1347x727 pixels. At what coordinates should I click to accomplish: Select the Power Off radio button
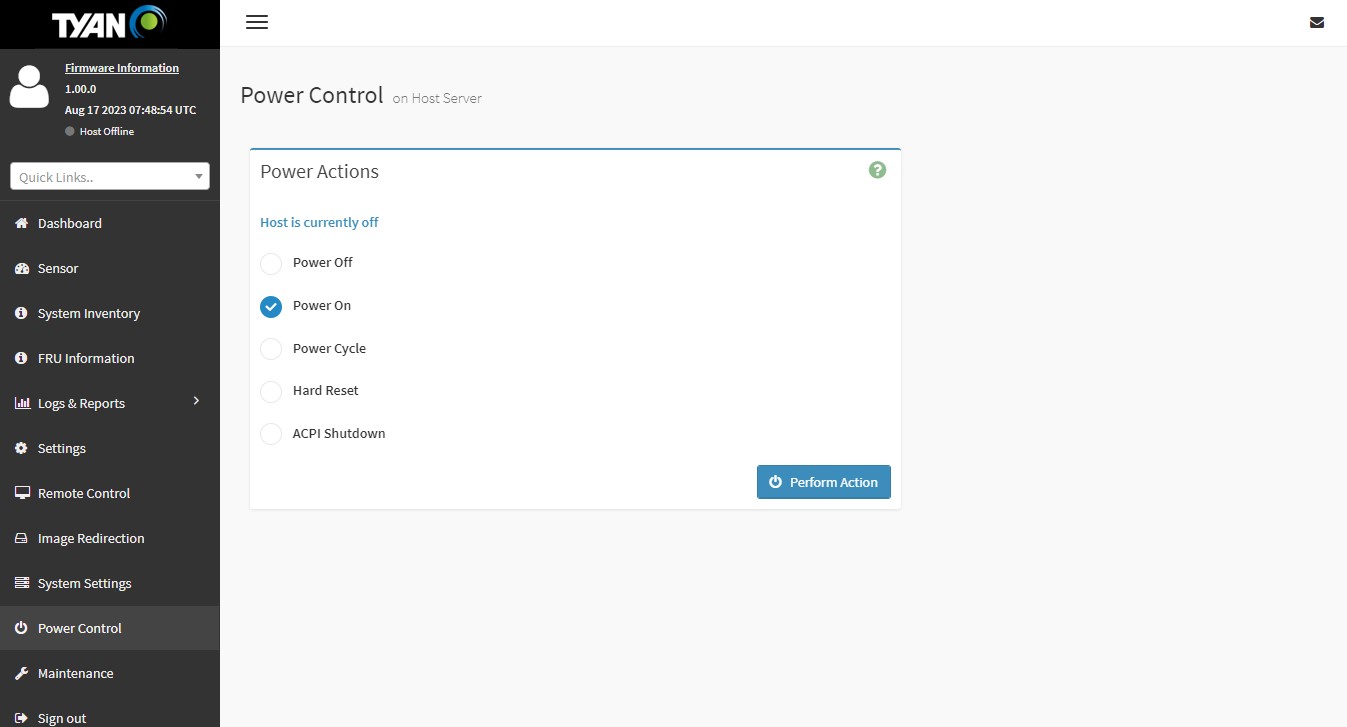(271, 263)
